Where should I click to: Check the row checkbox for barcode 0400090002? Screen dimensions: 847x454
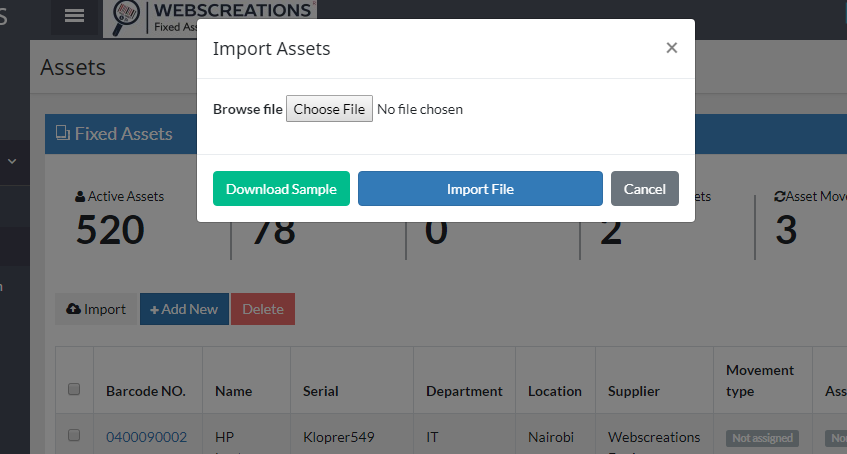coord(74,435)
